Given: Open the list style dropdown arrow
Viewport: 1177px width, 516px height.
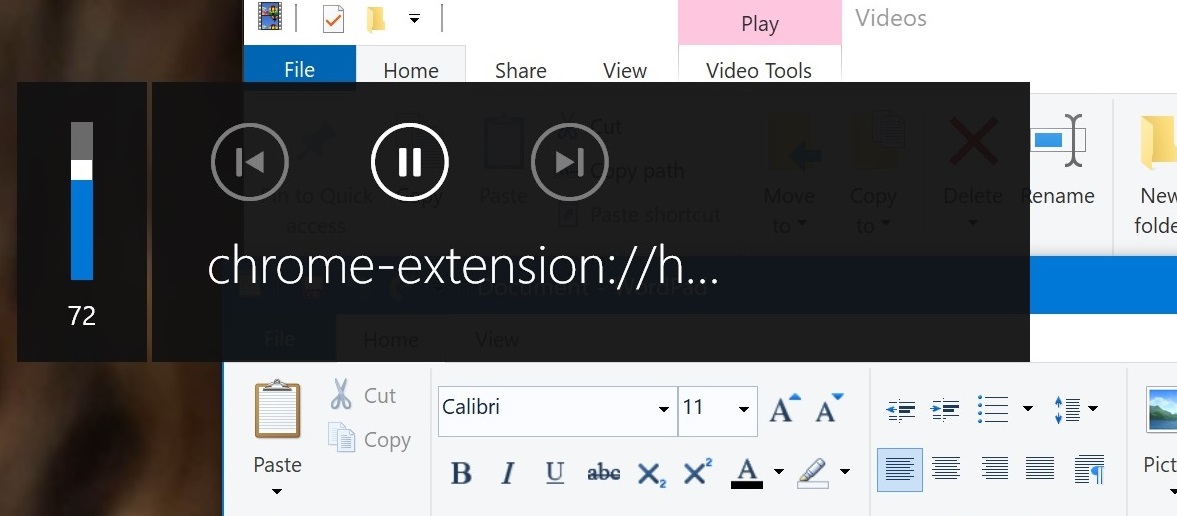Looking at the screenshot, I should (x=1028, y=409).
